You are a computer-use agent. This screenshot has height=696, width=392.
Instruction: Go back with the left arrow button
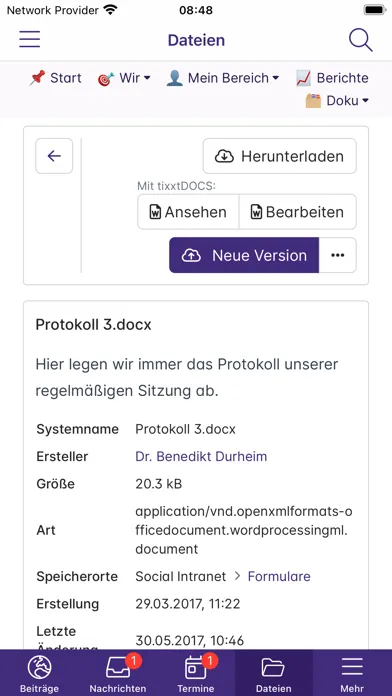point(54,156)
